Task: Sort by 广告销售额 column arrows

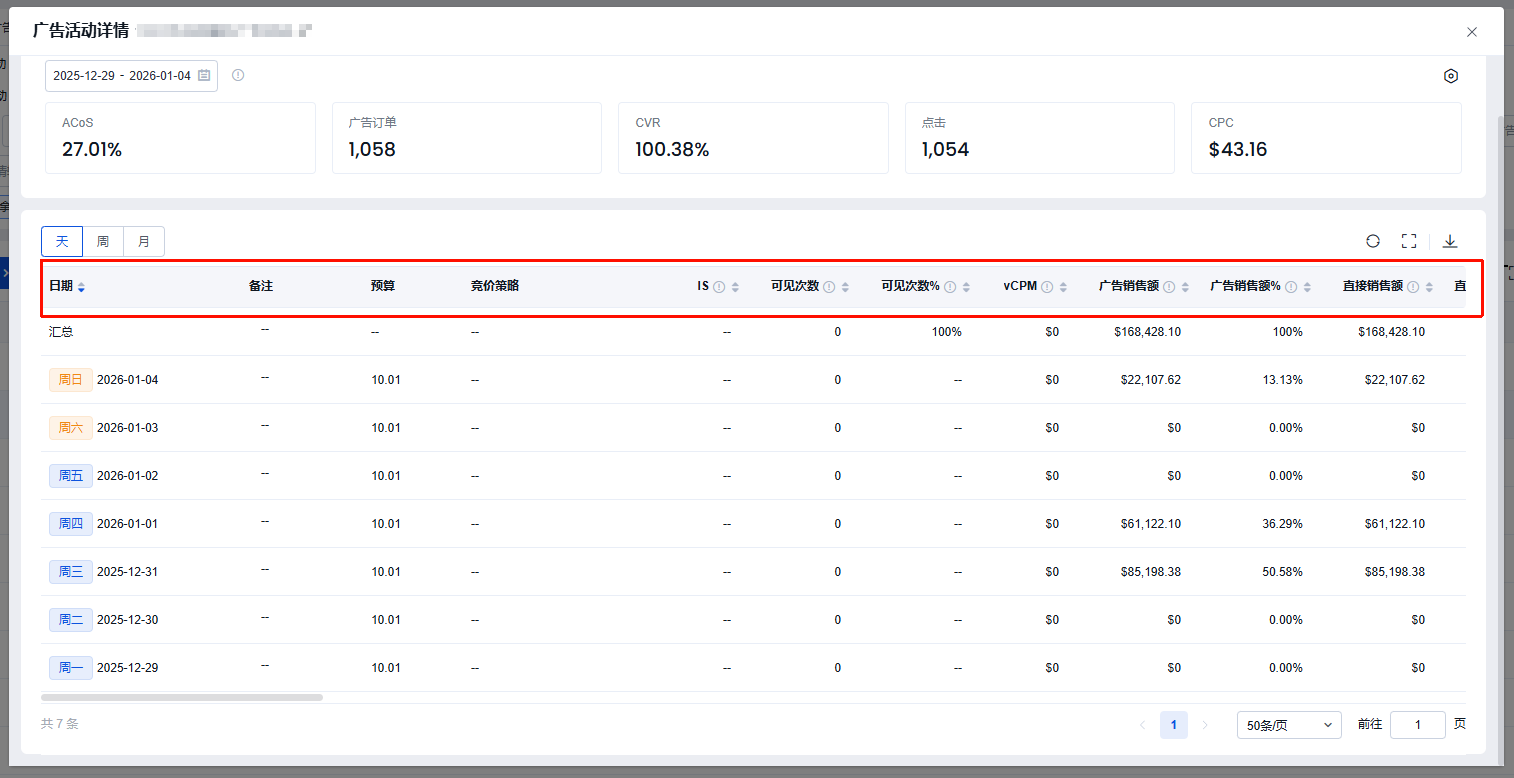Action: pos(1185,287)
